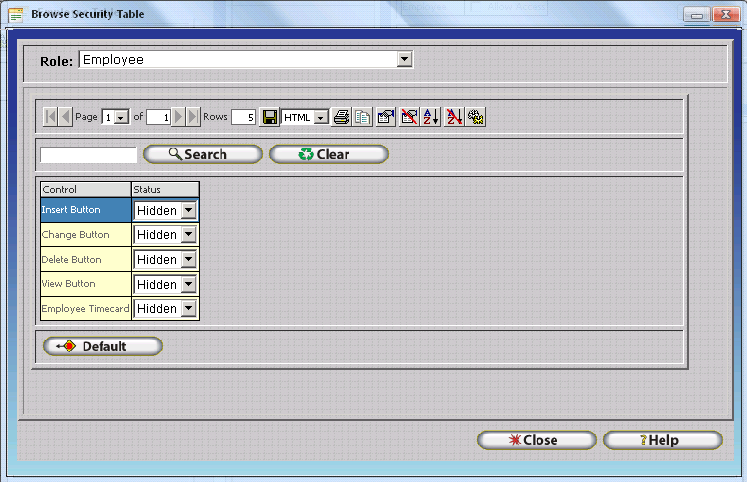Click the next page arrow

(179, 117)
